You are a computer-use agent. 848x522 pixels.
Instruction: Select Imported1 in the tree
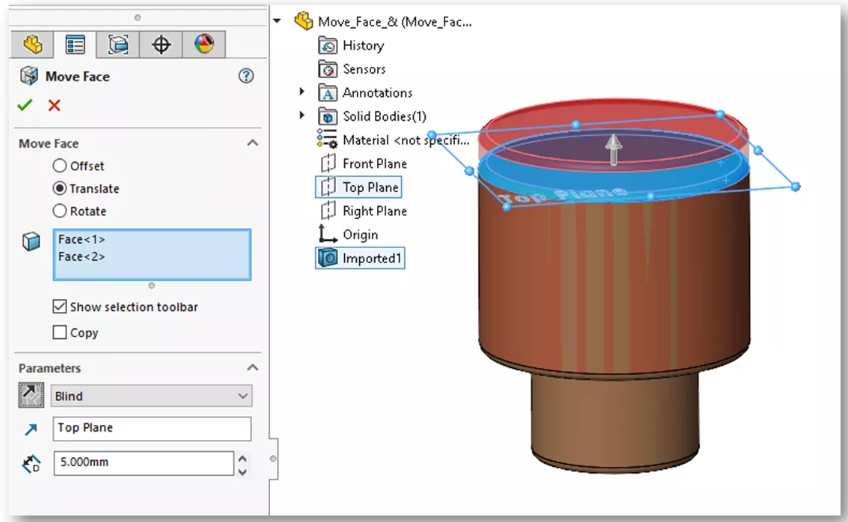[372, 259]
